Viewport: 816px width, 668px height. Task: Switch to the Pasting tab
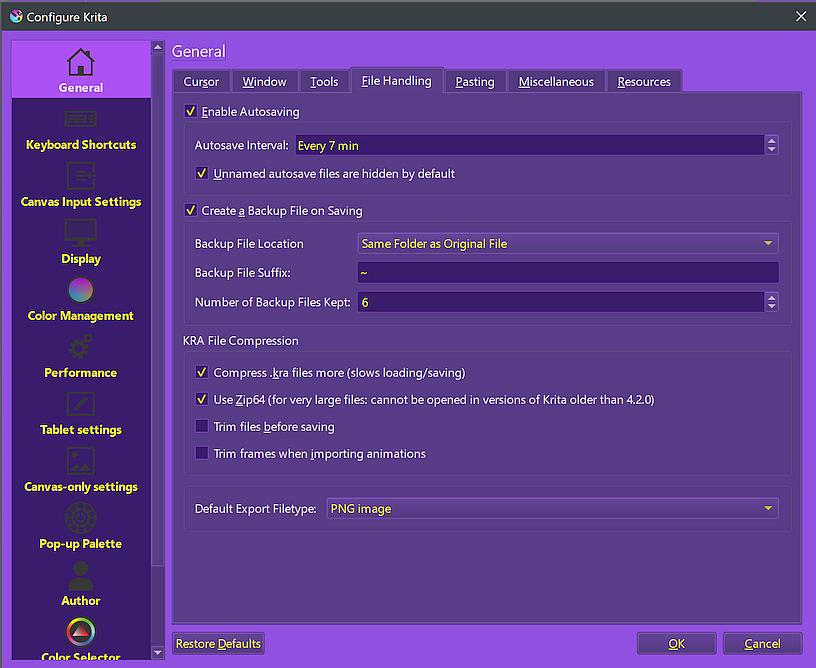(475, 82)
